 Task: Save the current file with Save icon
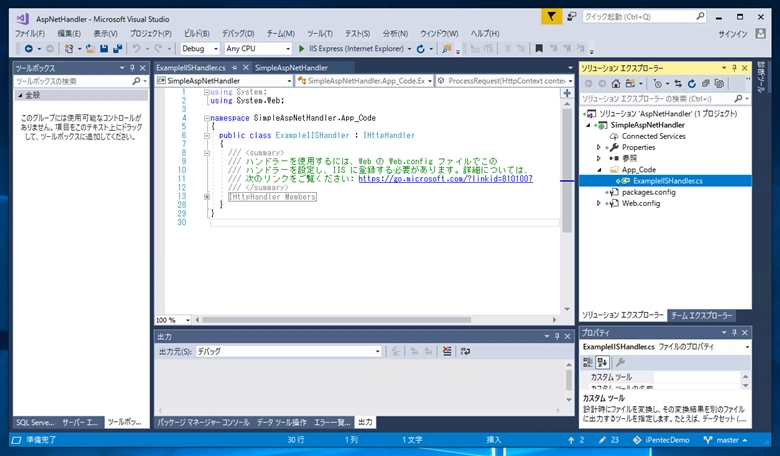pos(104,49)
